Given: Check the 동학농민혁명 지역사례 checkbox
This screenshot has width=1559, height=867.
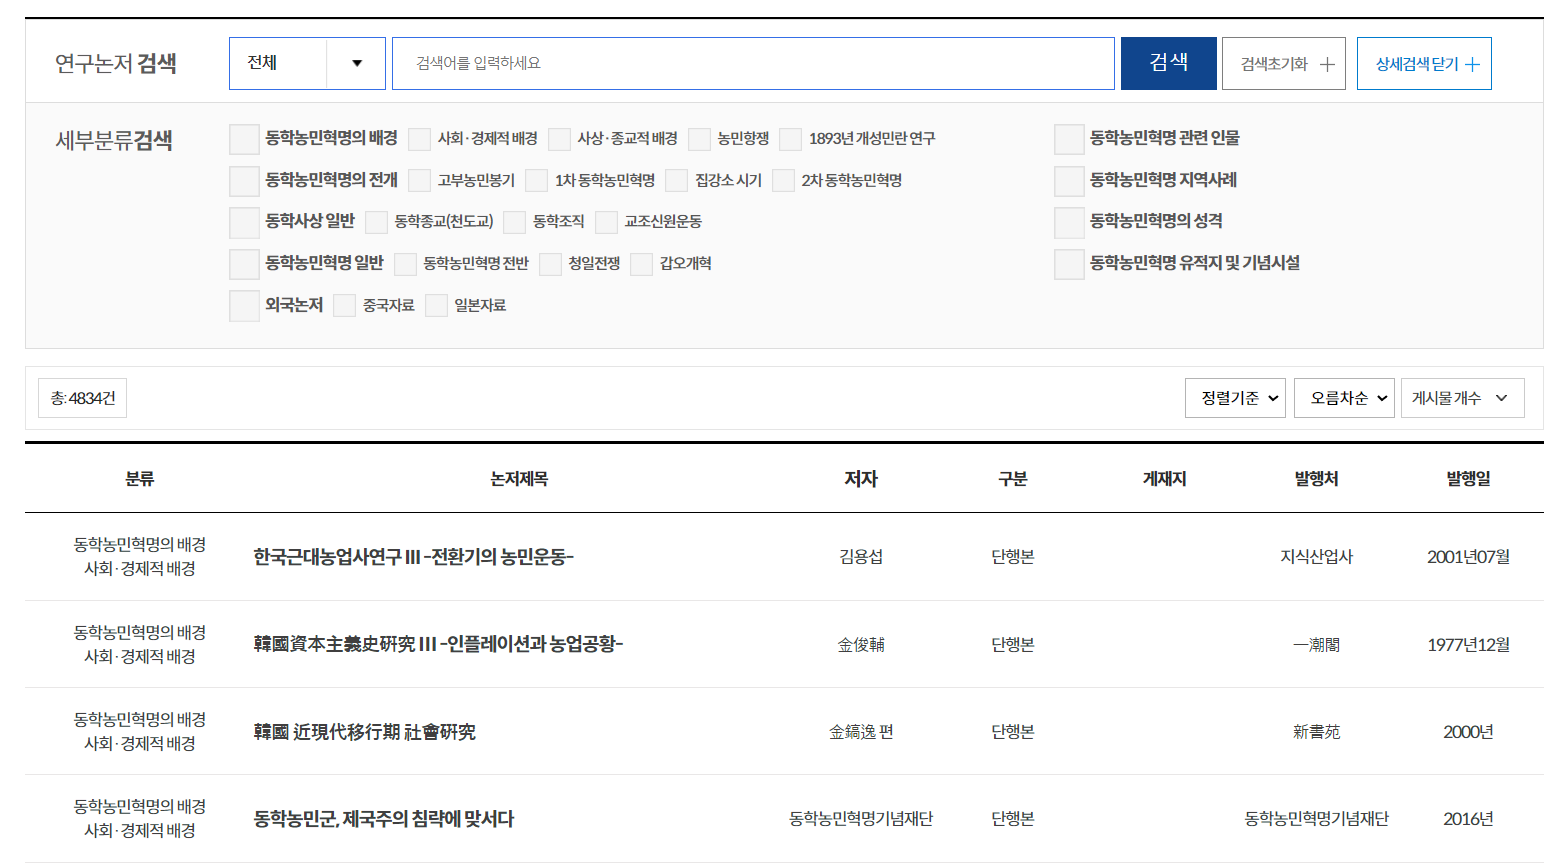Looking at the screenshot, I should pos(1069,181).
